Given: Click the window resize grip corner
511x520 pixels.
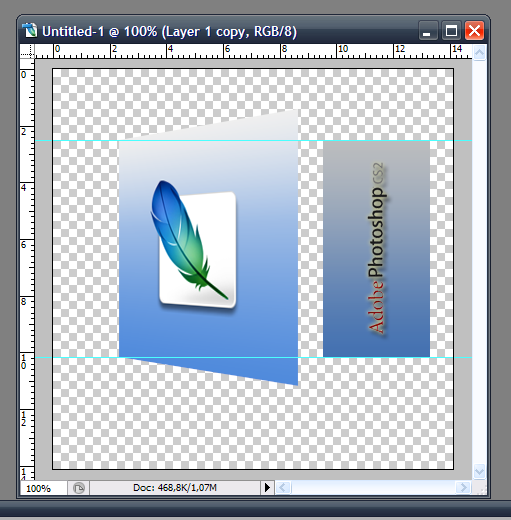Looking at the screenshot, I should pyautogui.click(x=481, y=489).
